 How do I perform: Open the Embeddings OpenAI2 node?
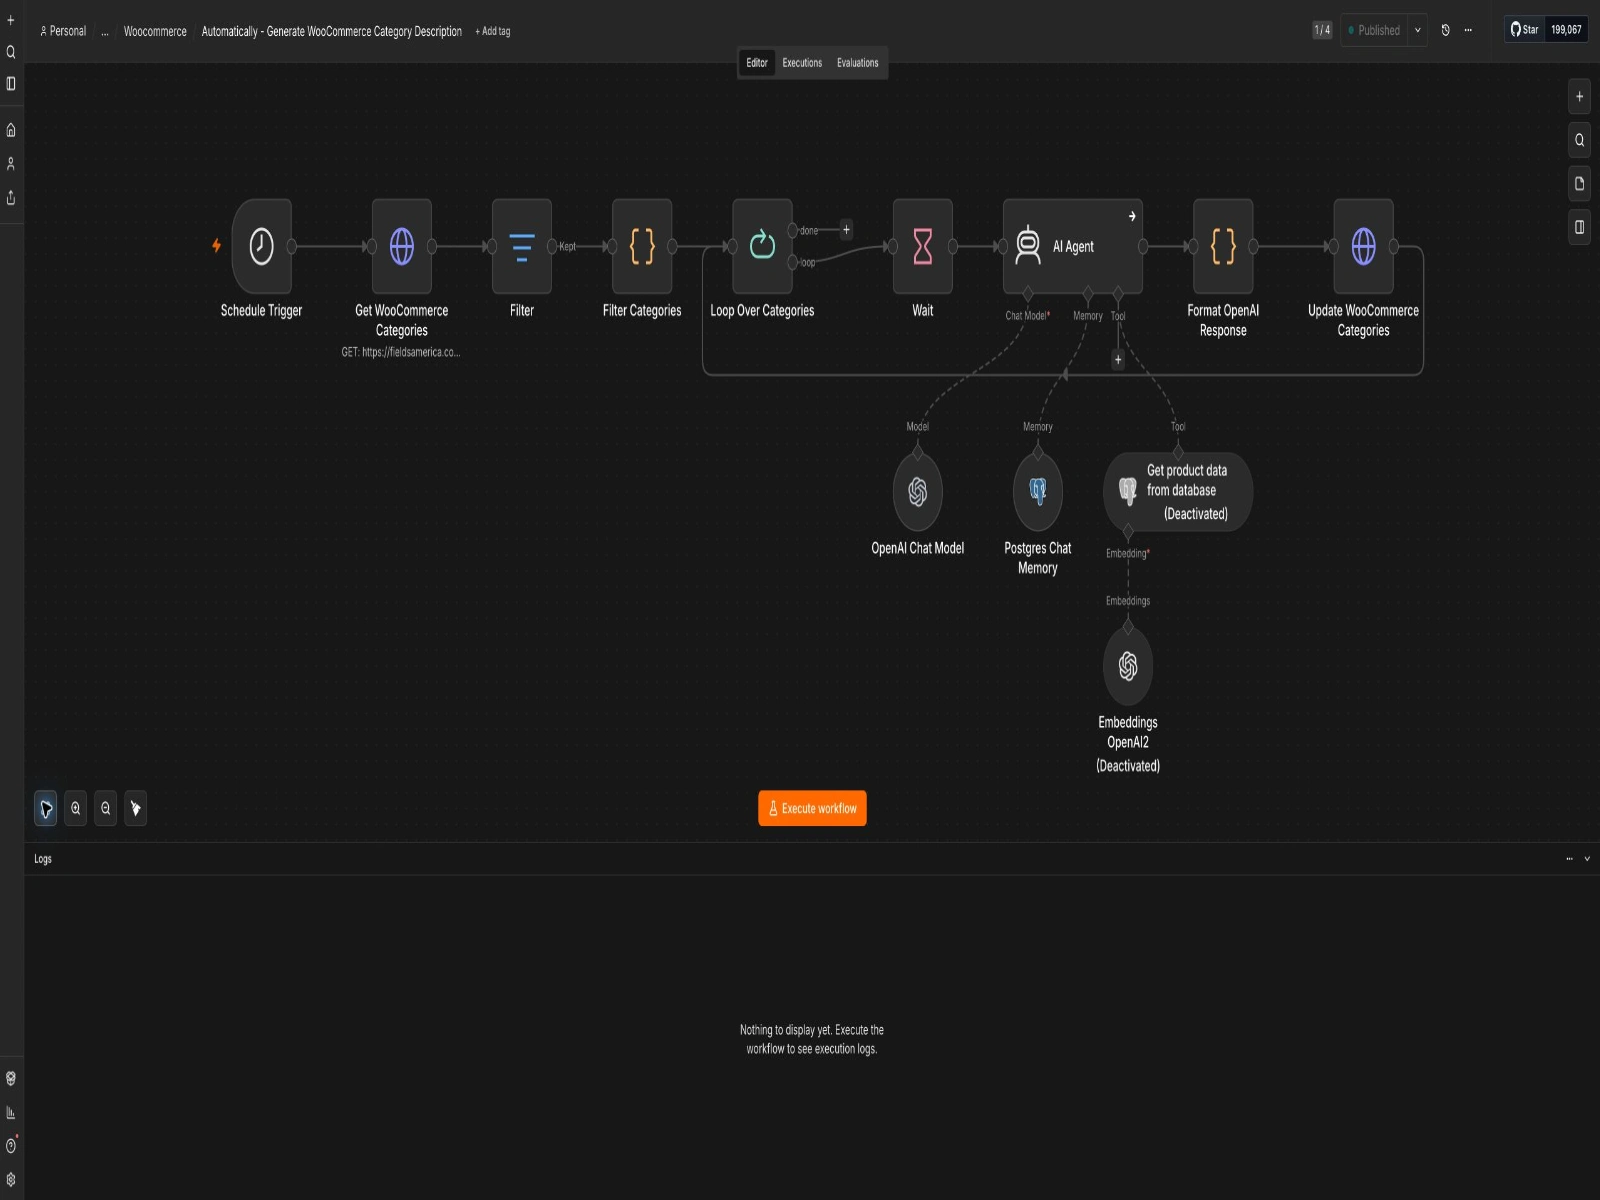(x=1128, y=666)
